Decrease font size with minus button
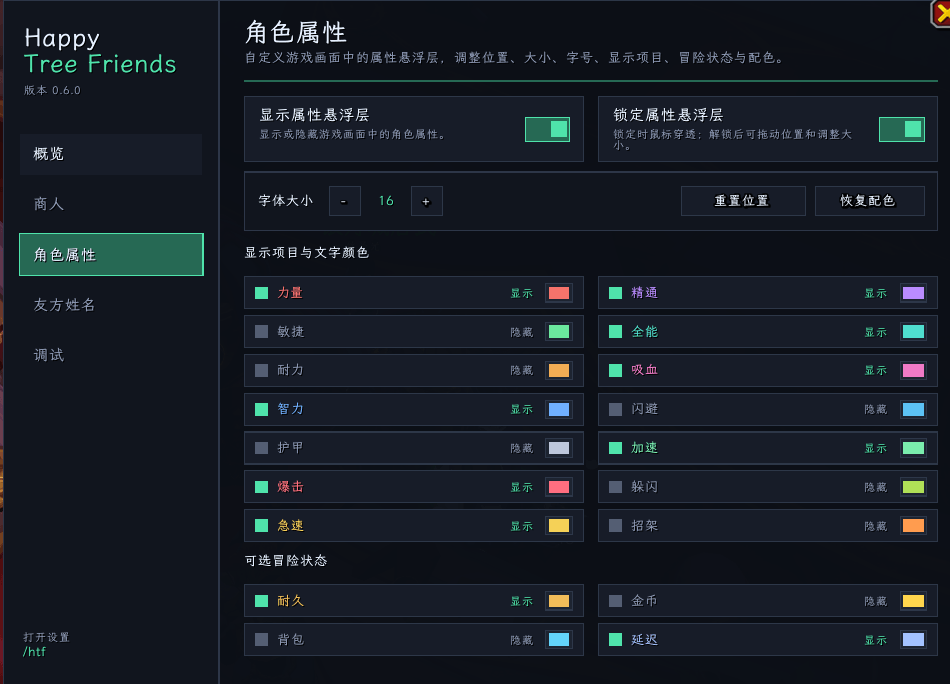This screenshot has height=684, width=950. 344,201
